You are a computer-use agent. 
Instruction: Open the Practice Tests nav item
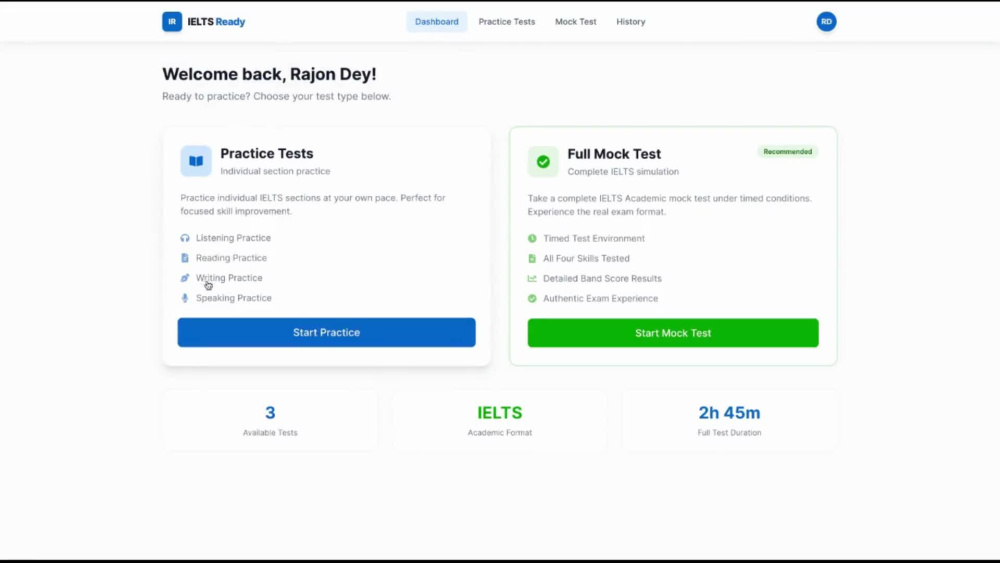click(x=507, y=22)
